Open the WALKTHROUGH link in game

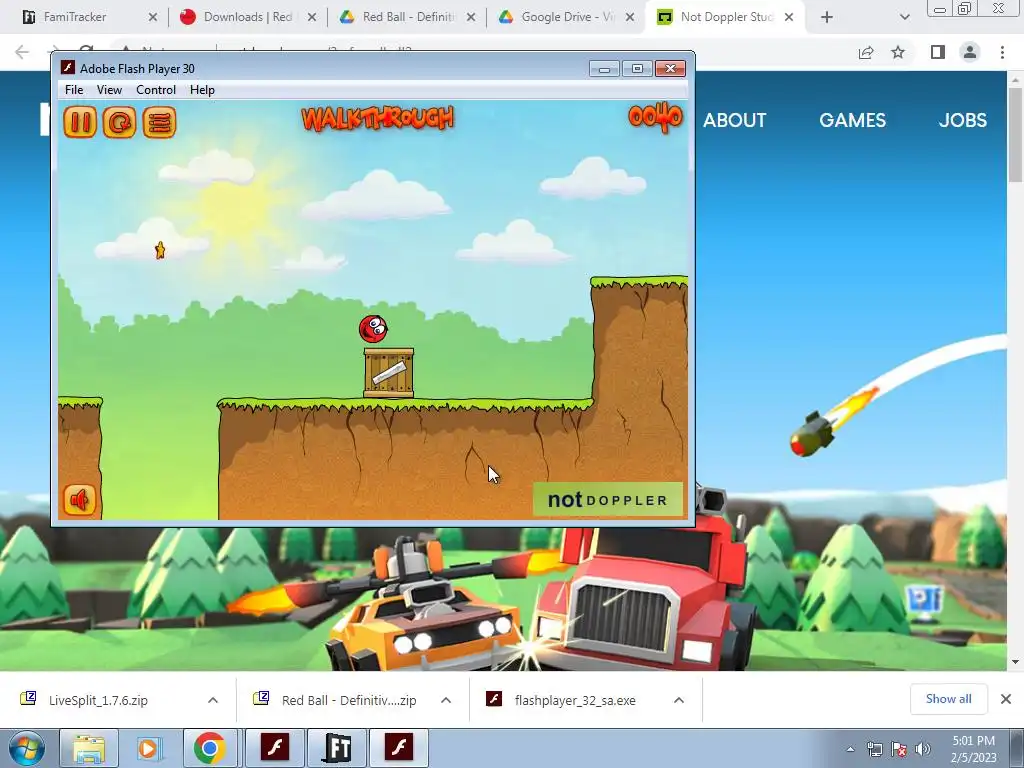point(377,118)
